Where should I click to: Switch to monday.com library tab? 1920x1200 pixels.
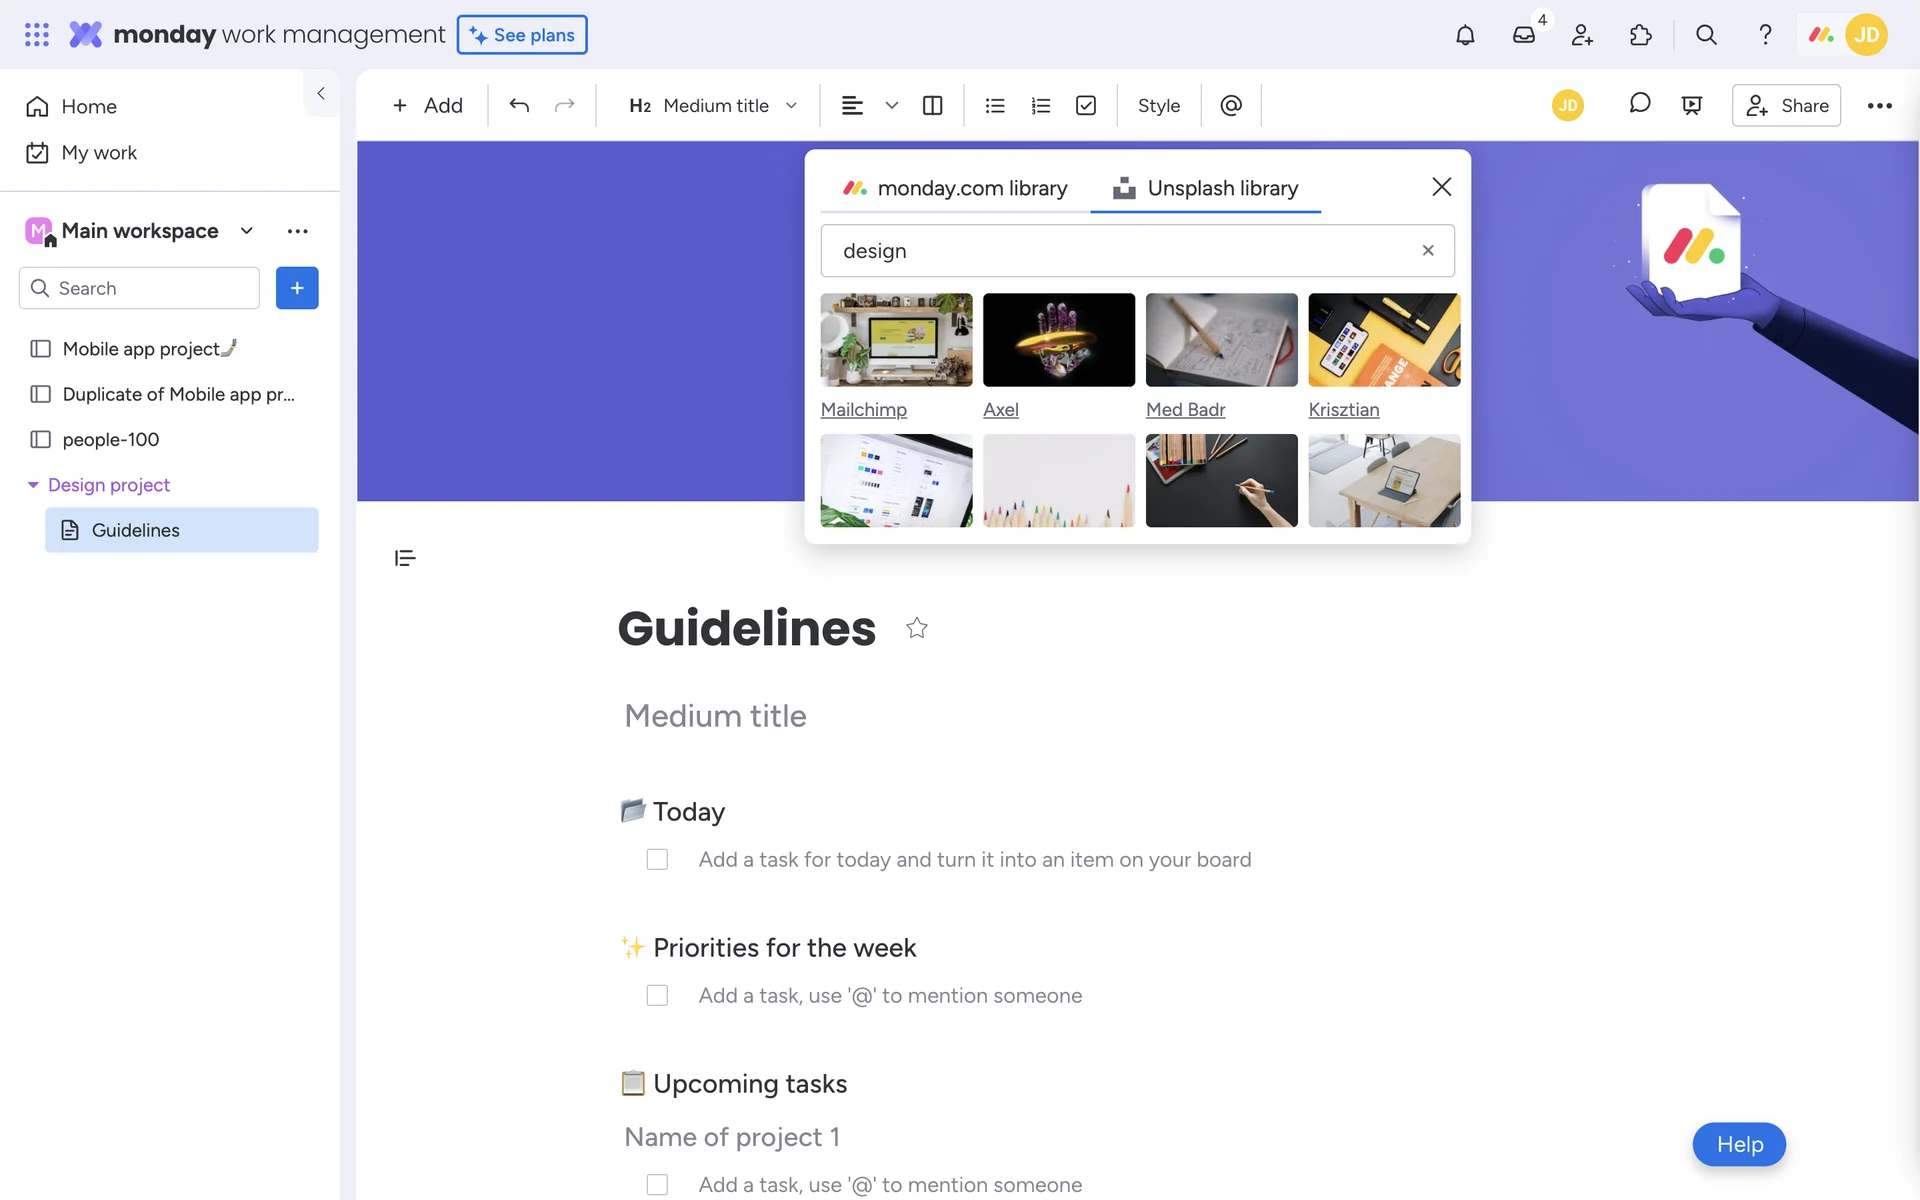pyautogui.click(x=955, y=188)
